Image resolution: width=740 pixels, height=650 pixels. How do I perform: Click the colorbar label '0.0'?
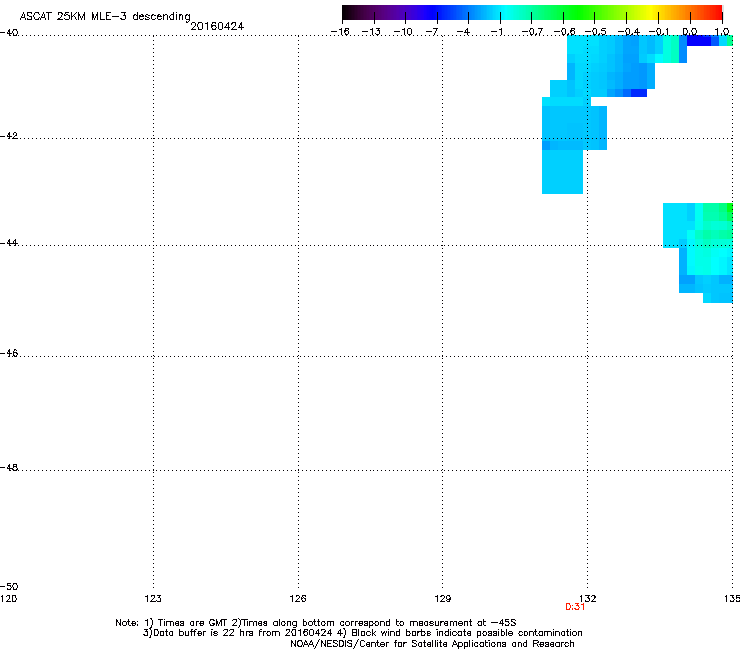[x=690, y=32]
